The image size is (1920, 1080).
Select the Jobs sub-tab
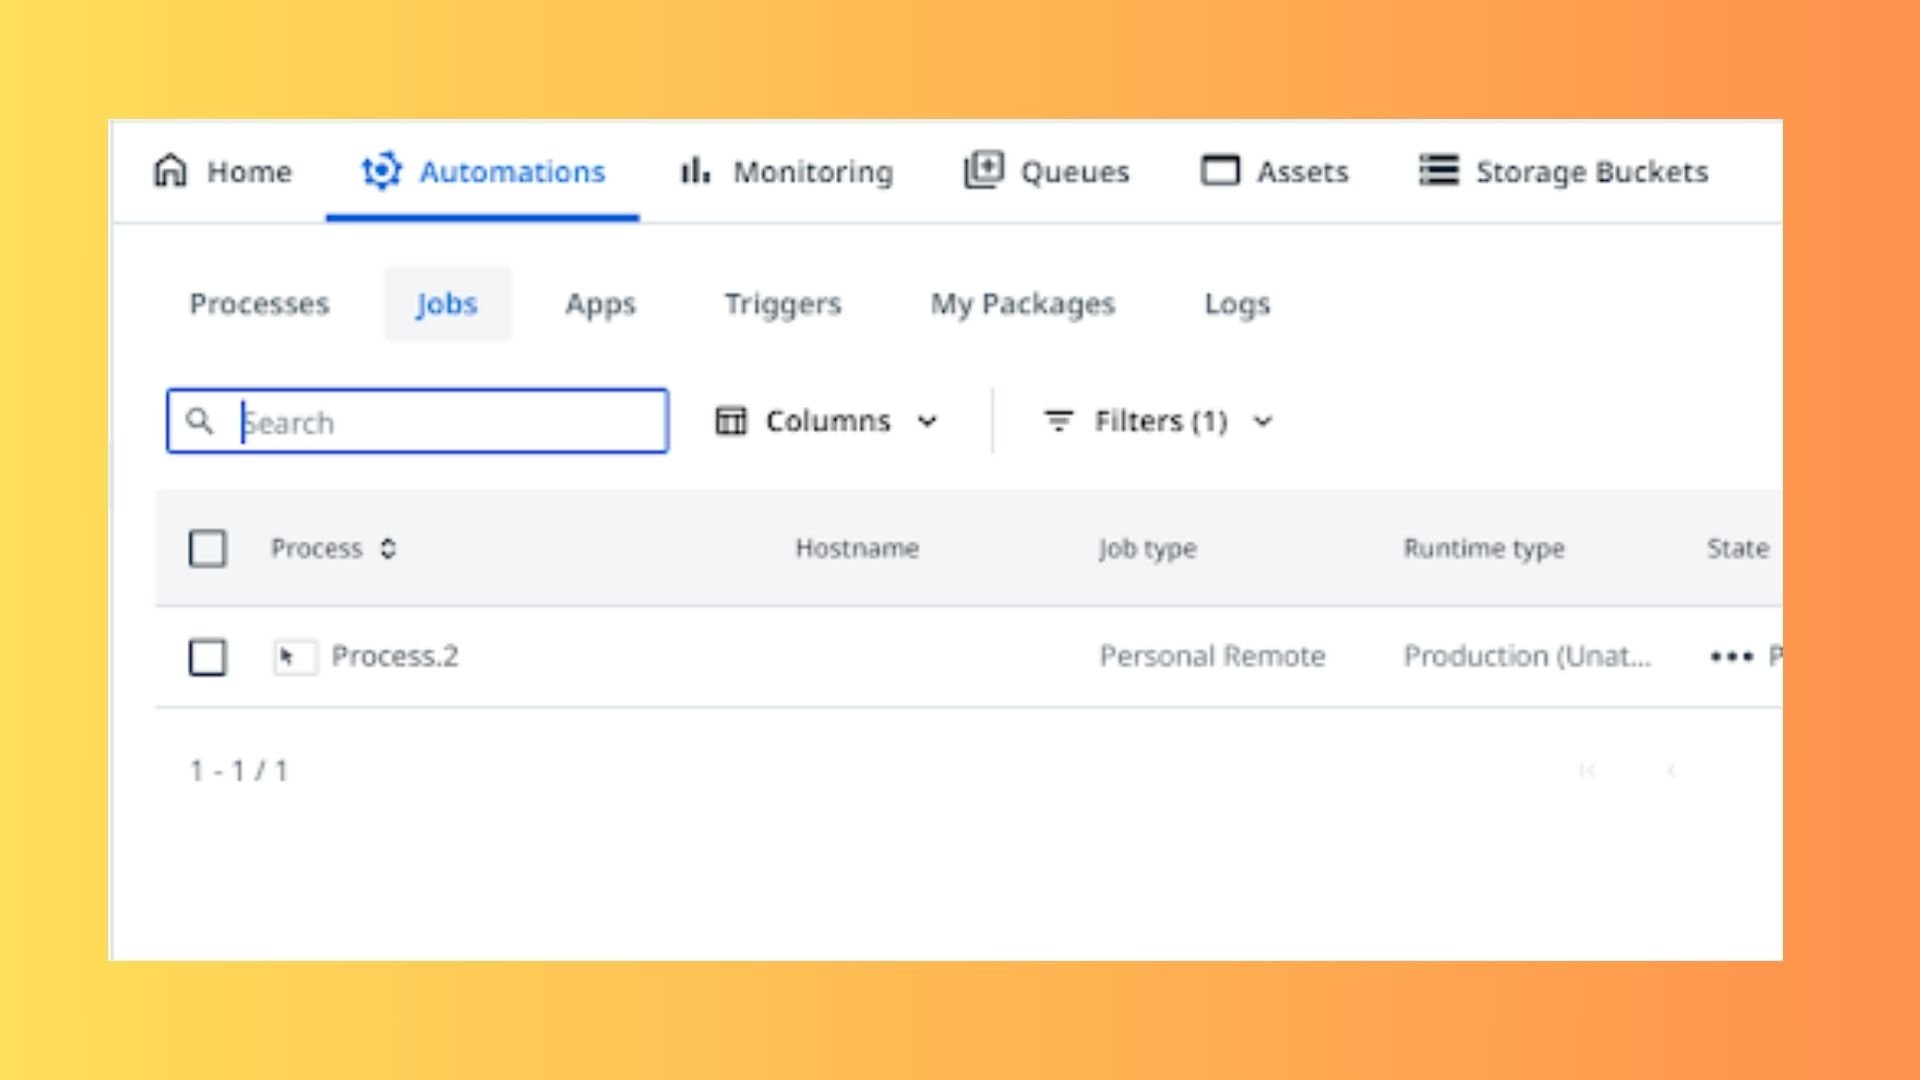click(447, 304)
